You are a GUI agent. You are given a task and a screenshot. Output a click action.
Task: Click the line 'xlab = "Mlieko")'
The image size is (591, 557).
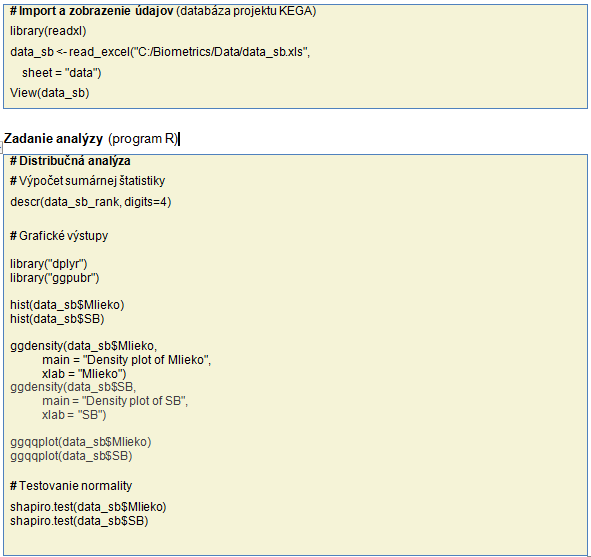(x=84, y=374)
